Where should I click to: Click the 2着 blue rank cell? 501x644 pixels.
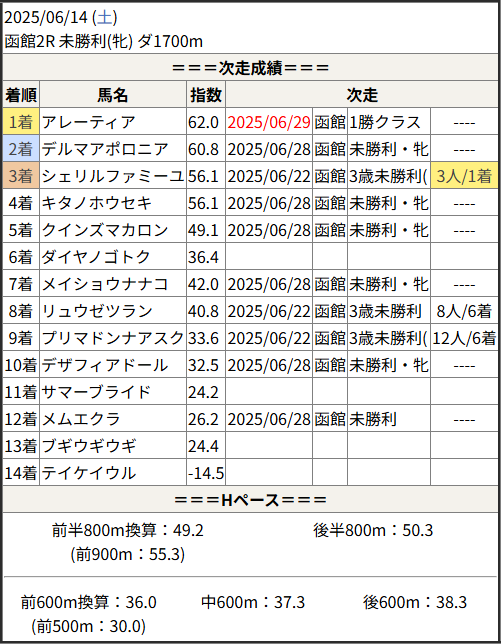pyautogui.click(x=21, y=149)
